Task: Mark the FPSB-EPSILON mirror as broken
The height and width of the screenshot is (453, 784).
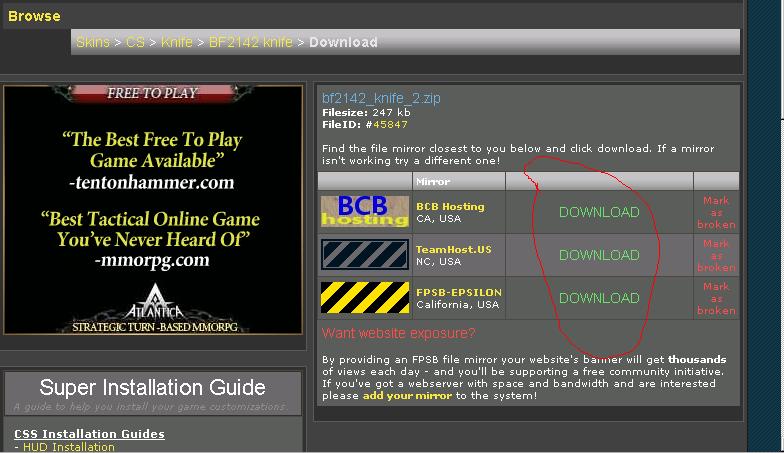Action: click(716, 298)
